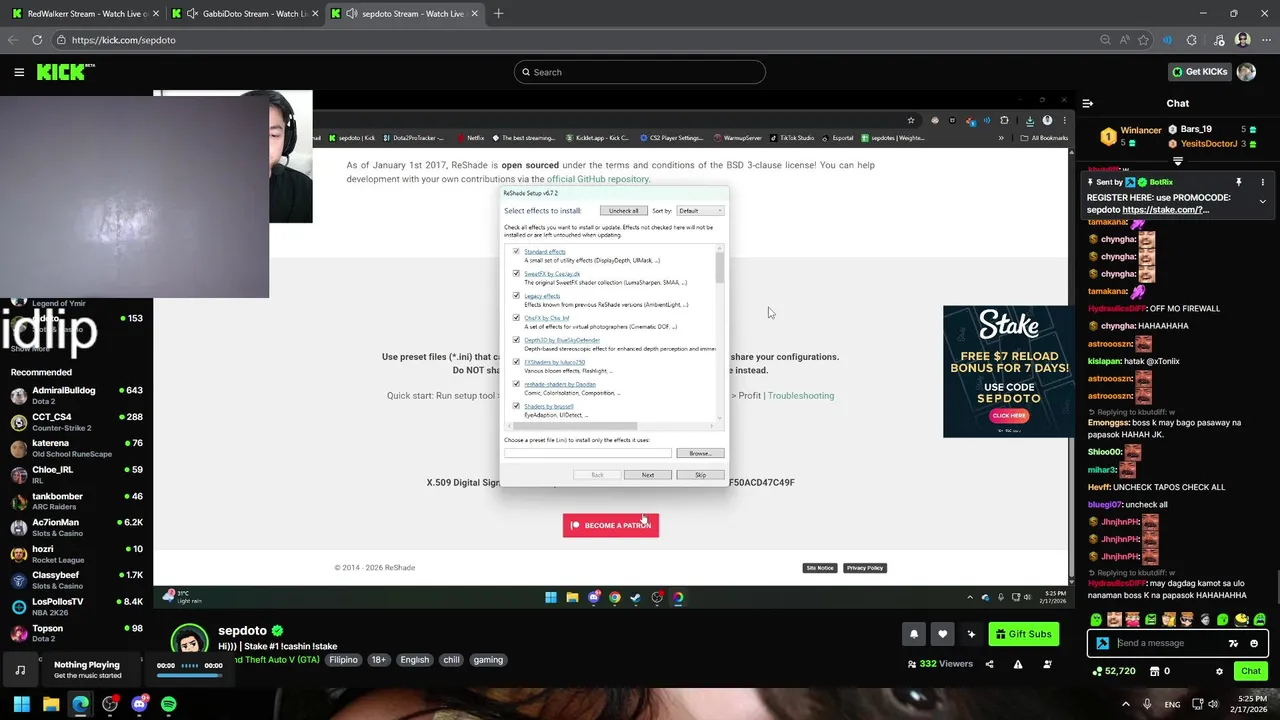
Task: Uncheck SweetFX by CeeJay.dk checkbox
Action: pyautogui.click(x=516, y=273)
